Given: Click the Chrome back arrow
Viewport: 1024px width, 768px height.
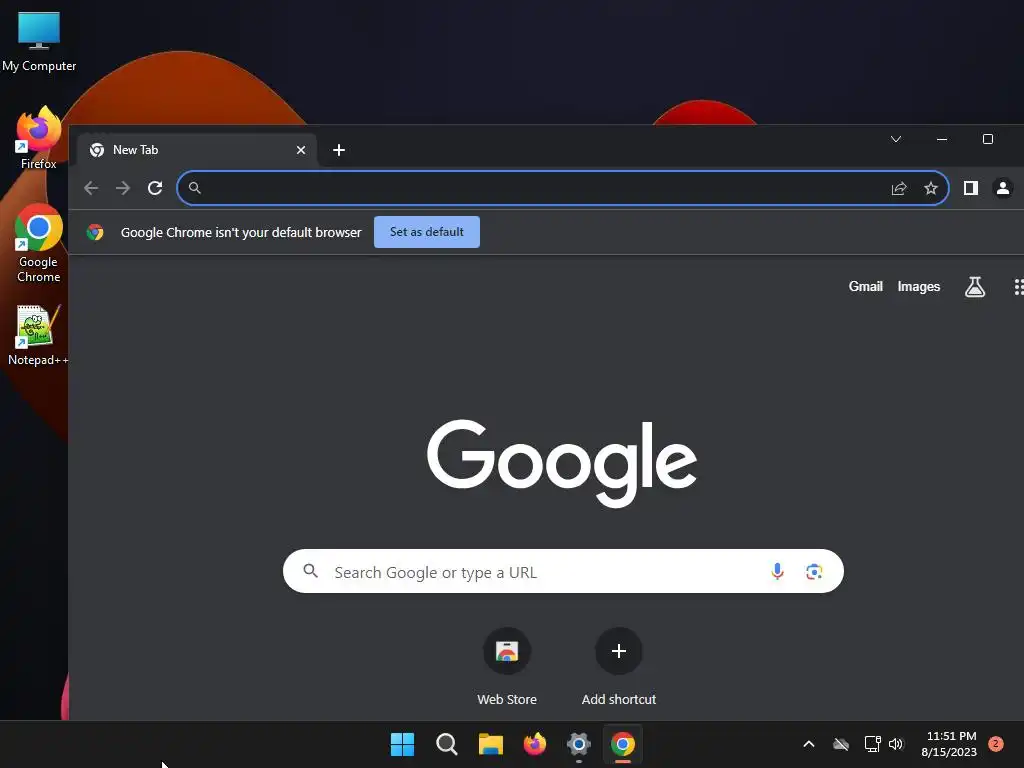Looking at the screenshot, I should click(91, 188).
